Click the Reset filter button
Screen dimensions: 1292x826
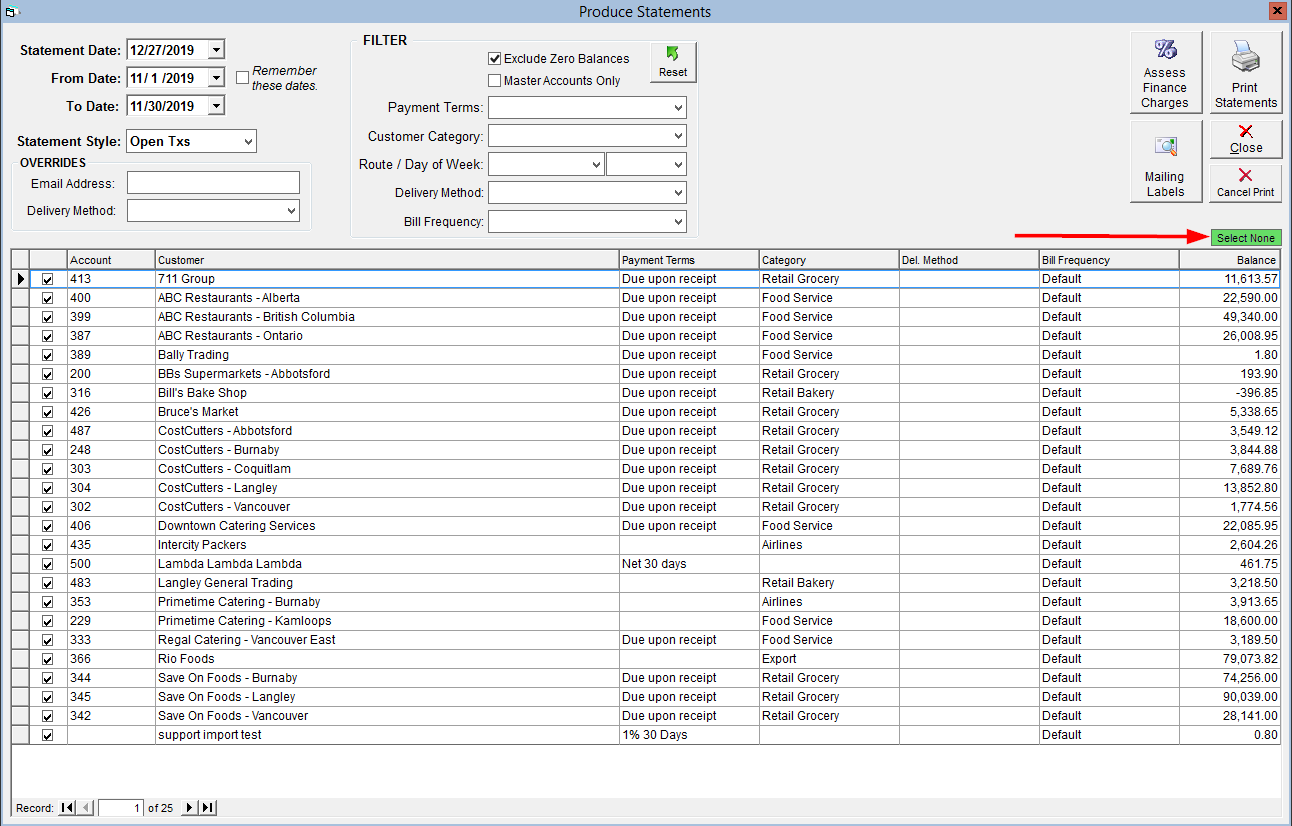point(673,62)
